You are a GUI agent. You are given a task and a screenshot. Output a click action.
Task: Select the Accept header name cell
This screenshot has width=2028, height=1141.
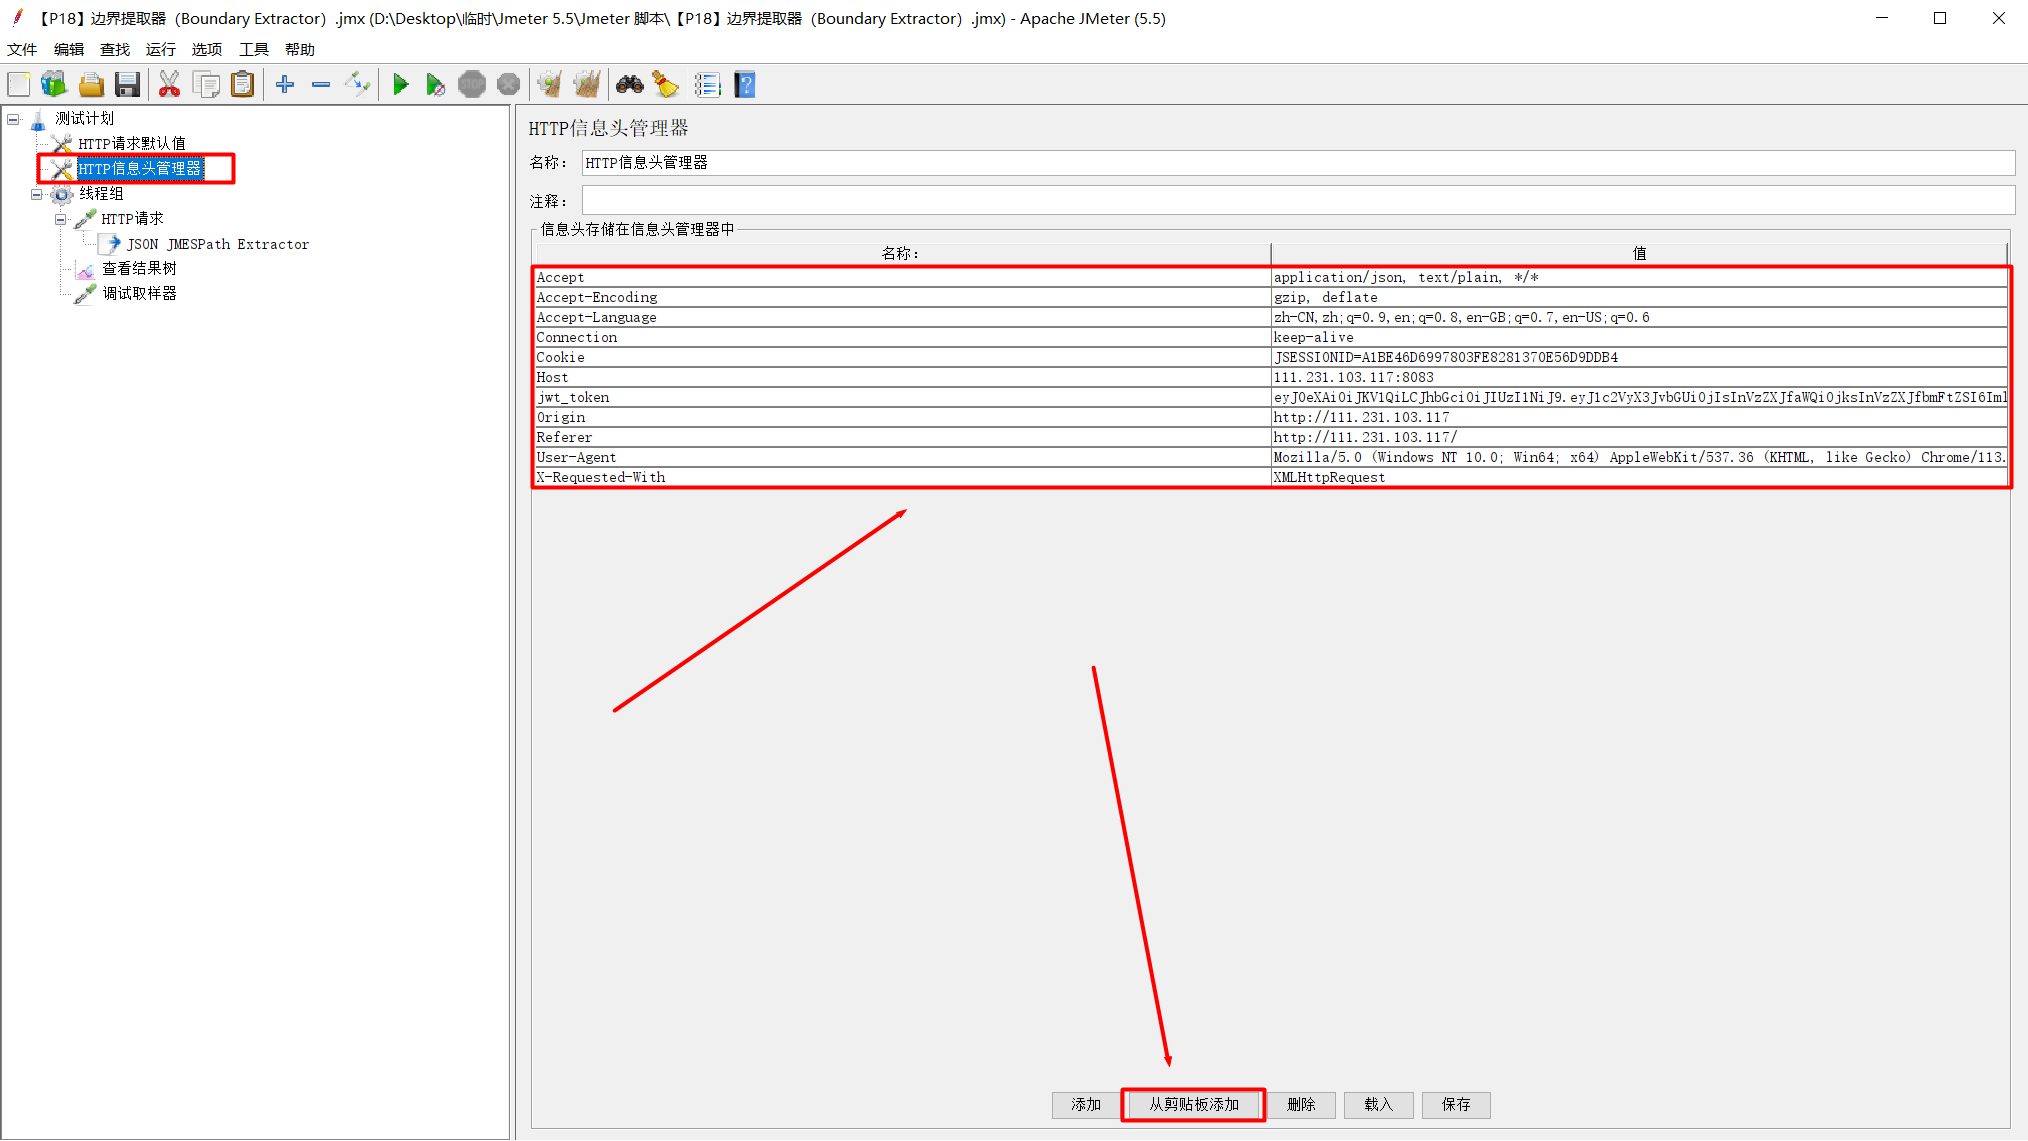tap(902, 278)
